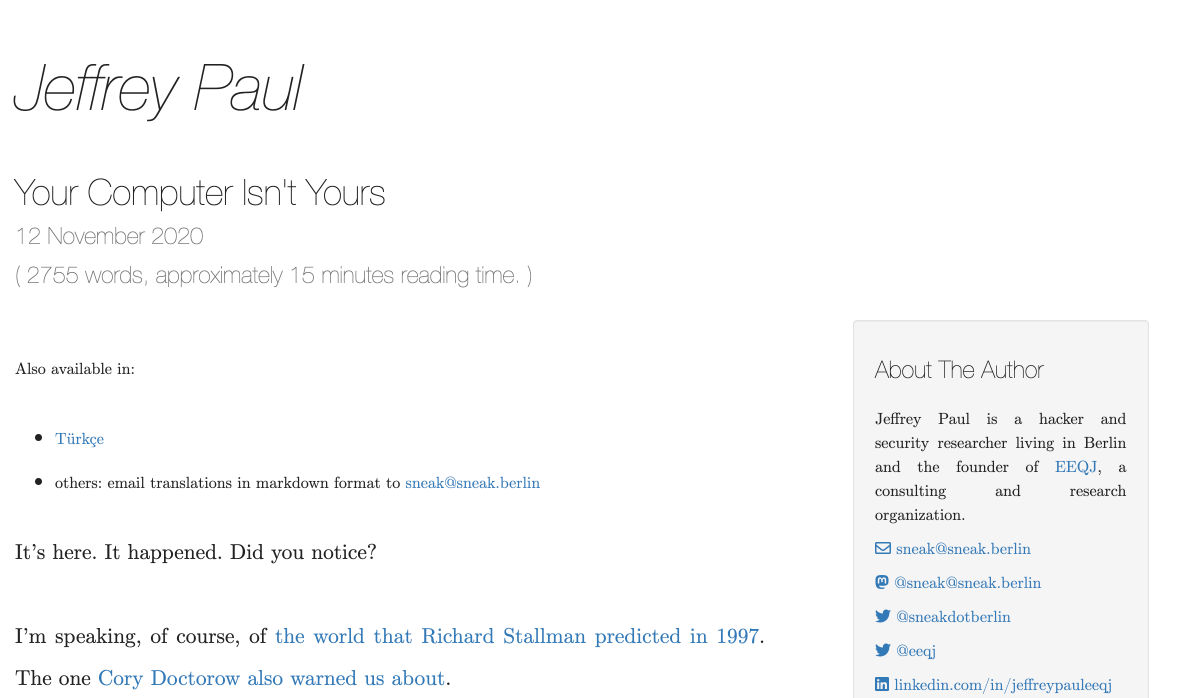1200x698 pixels.
Task: Follow the Richard Stallman 1997 prediction link
Action: 517,636
